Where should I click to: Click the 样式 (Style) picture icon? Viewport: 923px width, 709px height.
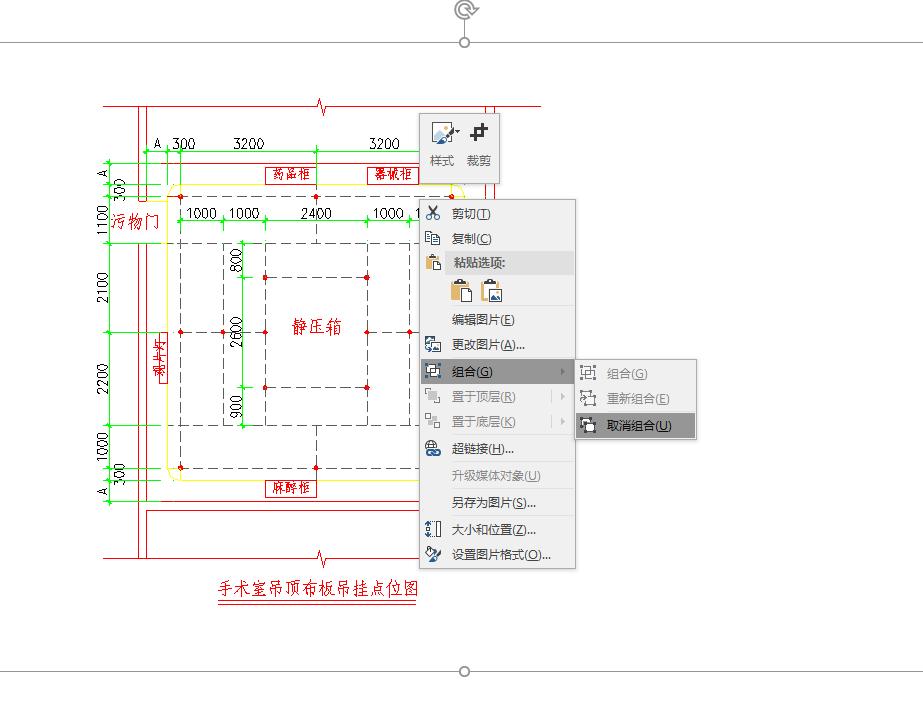[440, 133]
